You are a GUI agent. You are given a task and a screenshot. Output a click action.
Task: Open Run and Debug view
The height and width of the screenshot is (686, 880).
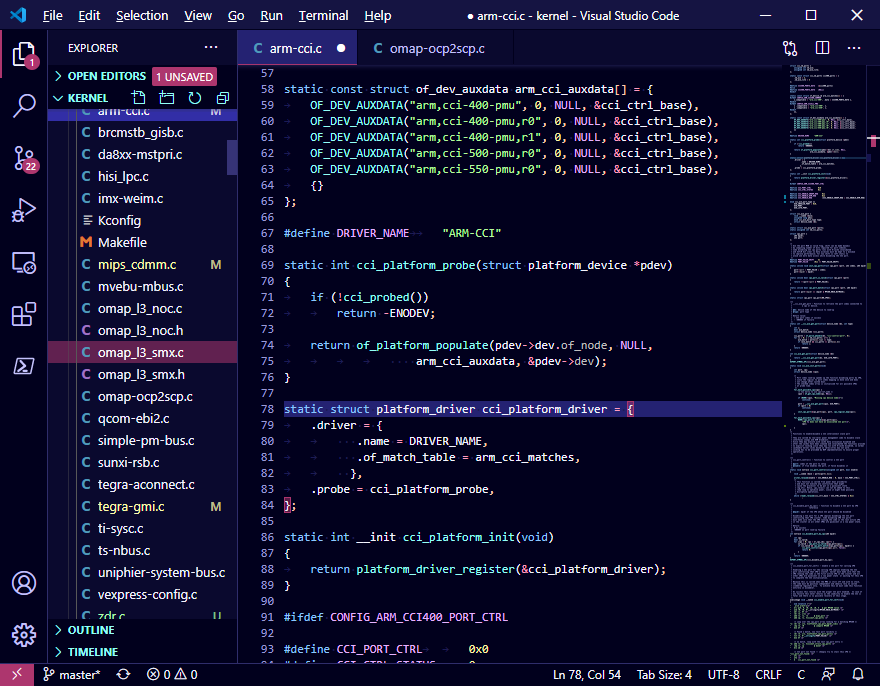coord(24,210)
